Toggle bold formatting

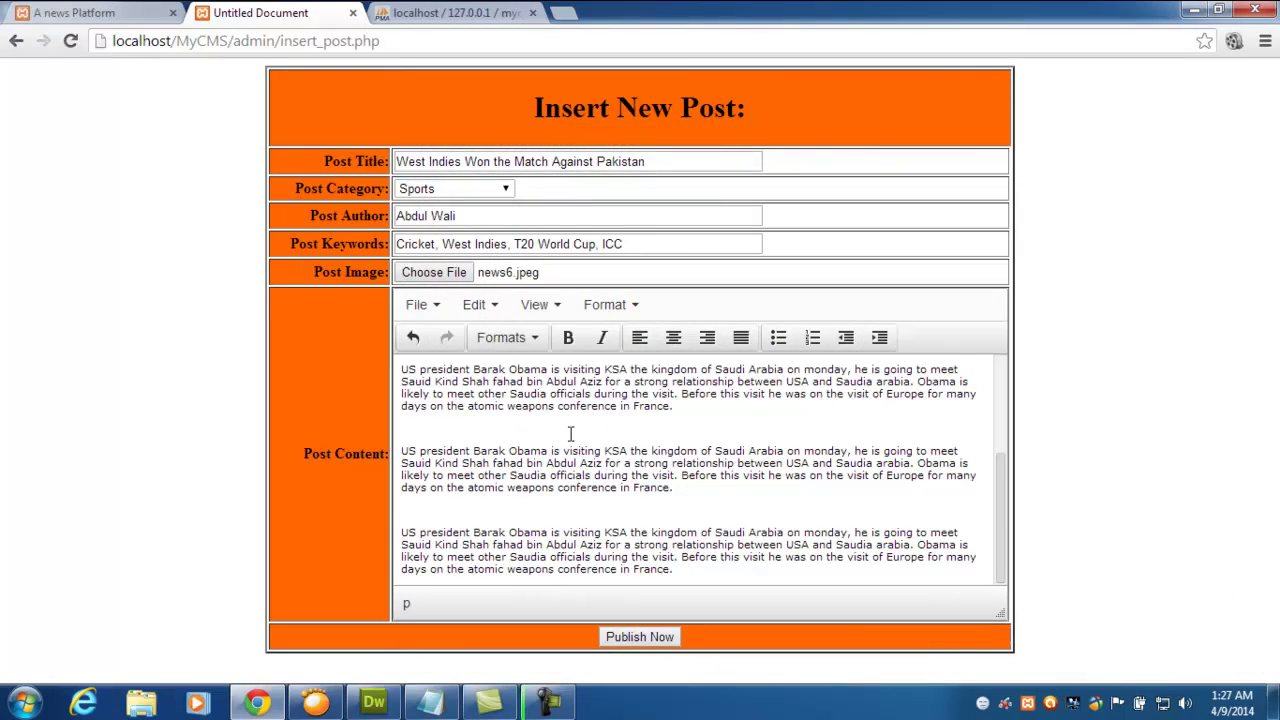point(568,338)
